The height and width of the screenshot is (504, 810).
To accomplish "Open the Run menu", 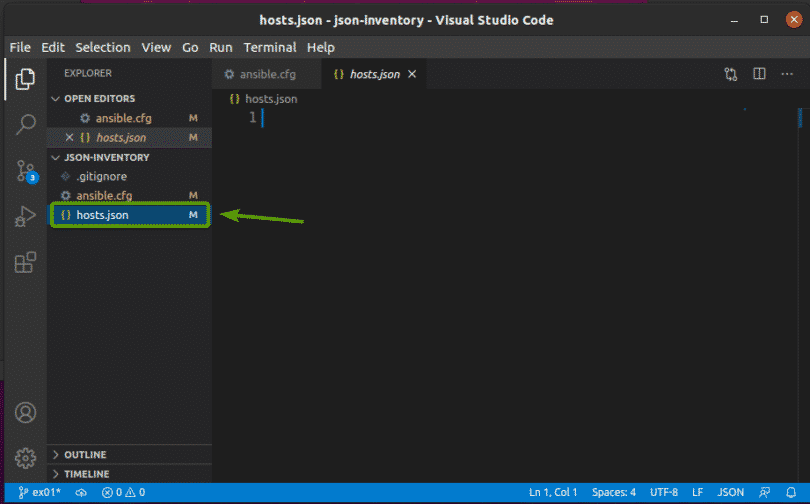I will 221,48.
